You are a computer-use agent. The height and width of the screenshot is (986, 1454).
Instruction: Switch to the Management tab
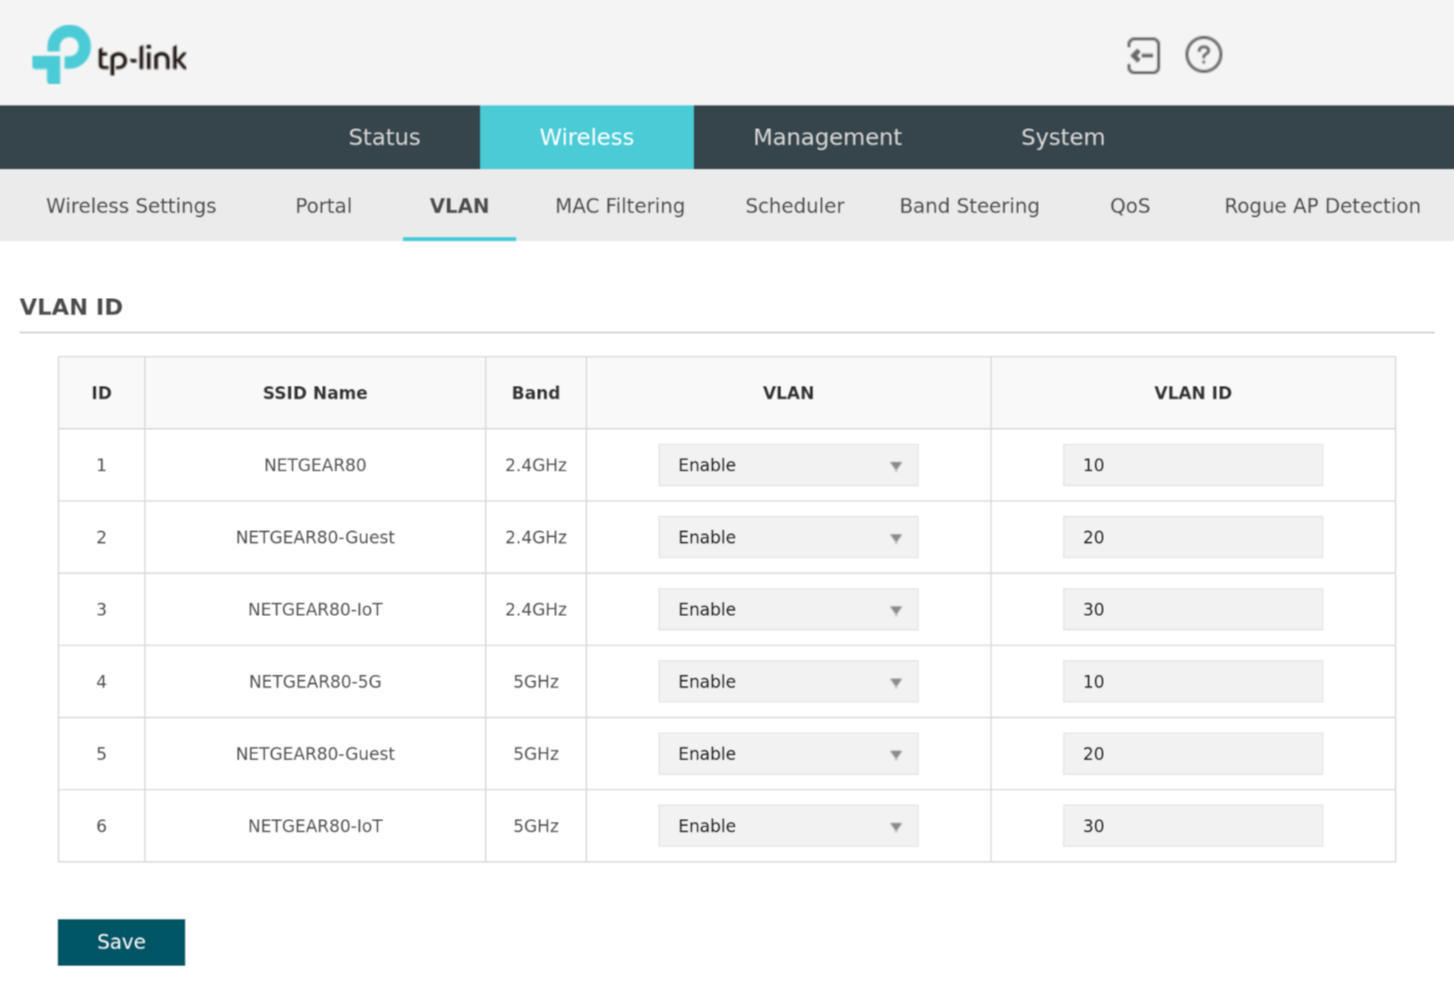click(827, 137)
